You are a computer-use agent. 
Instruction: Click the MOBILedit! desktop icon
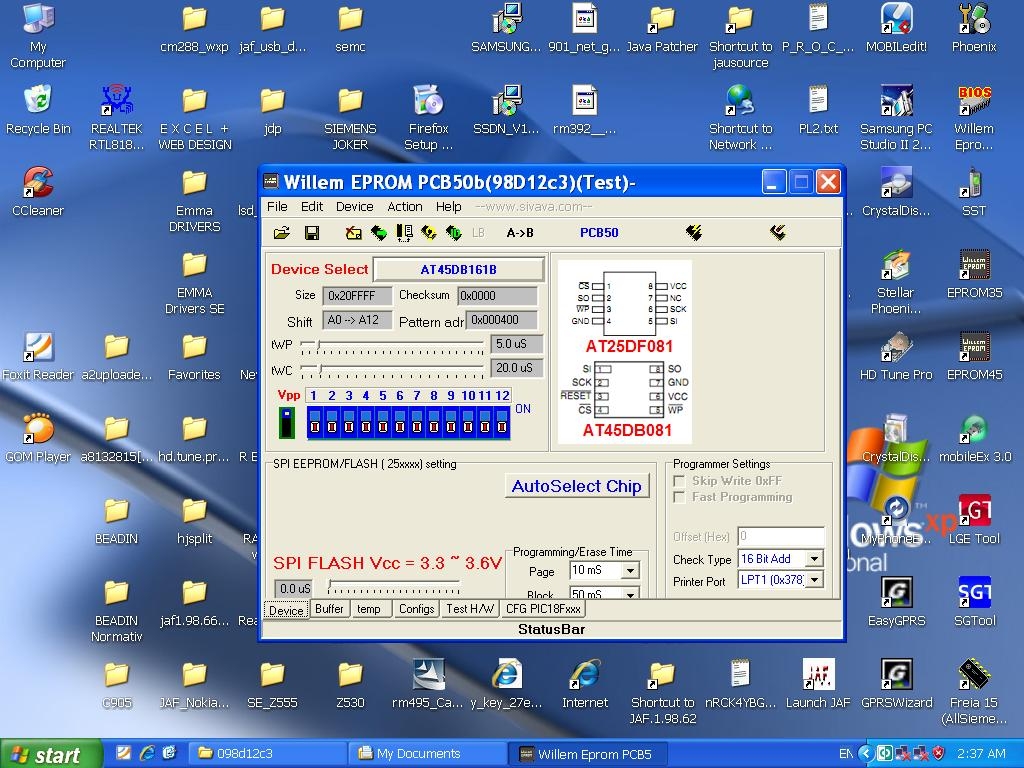[896, 28]
